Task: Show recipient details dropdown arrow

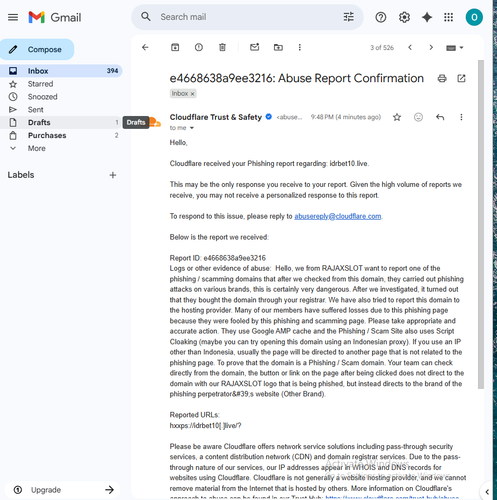Action: pyautogui.click(x=192, y=128)
